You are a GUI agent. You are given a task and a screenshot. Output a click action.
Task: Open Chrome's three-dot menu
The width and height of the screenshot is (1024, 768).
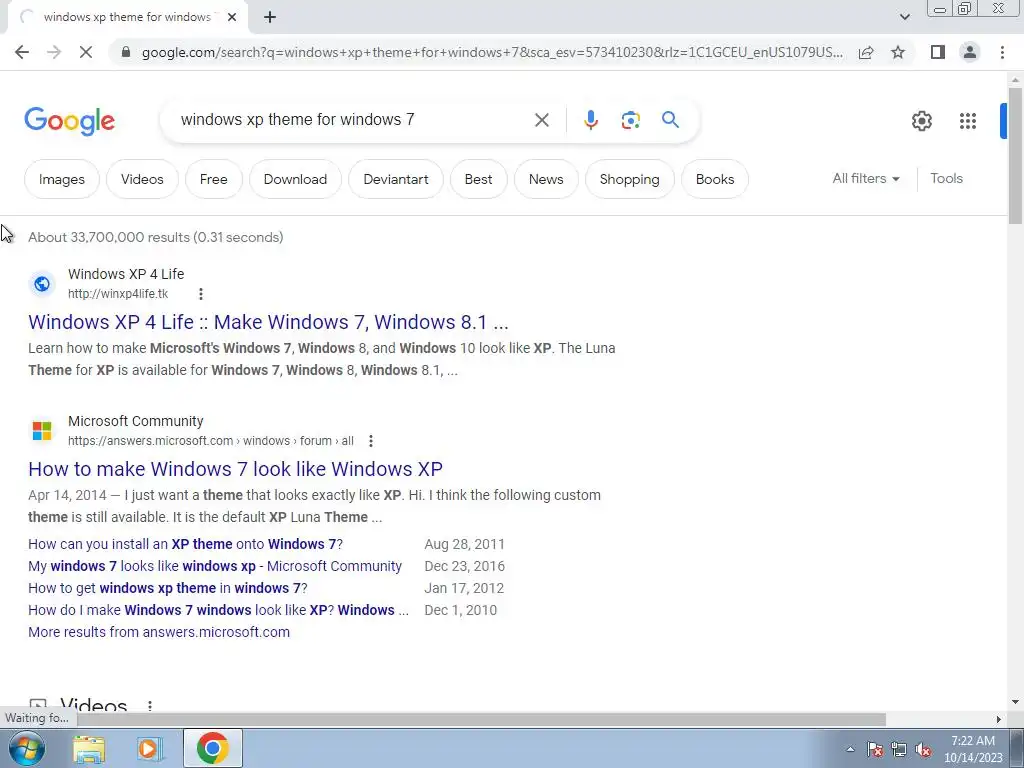point(1002,52)
